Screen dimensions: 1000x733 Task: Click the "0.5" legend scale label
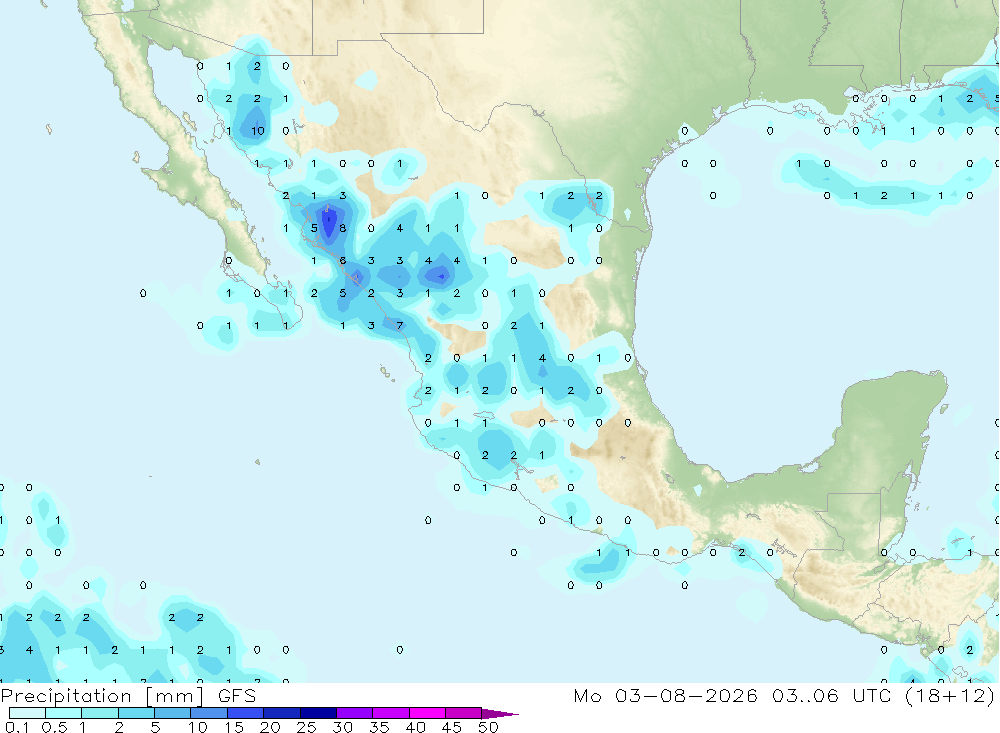click(x=54, y=727)
